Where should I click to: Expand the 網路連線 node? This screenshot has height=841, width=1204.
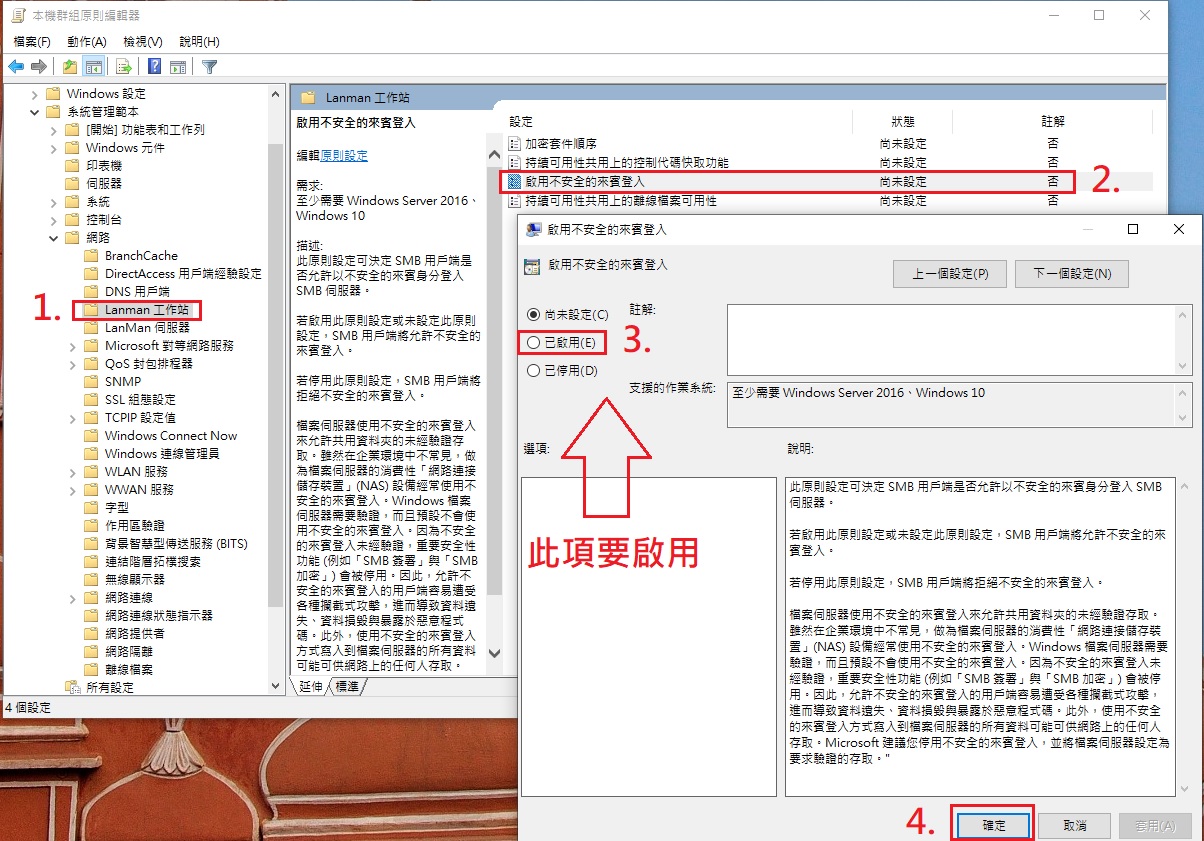coord(73,597)
